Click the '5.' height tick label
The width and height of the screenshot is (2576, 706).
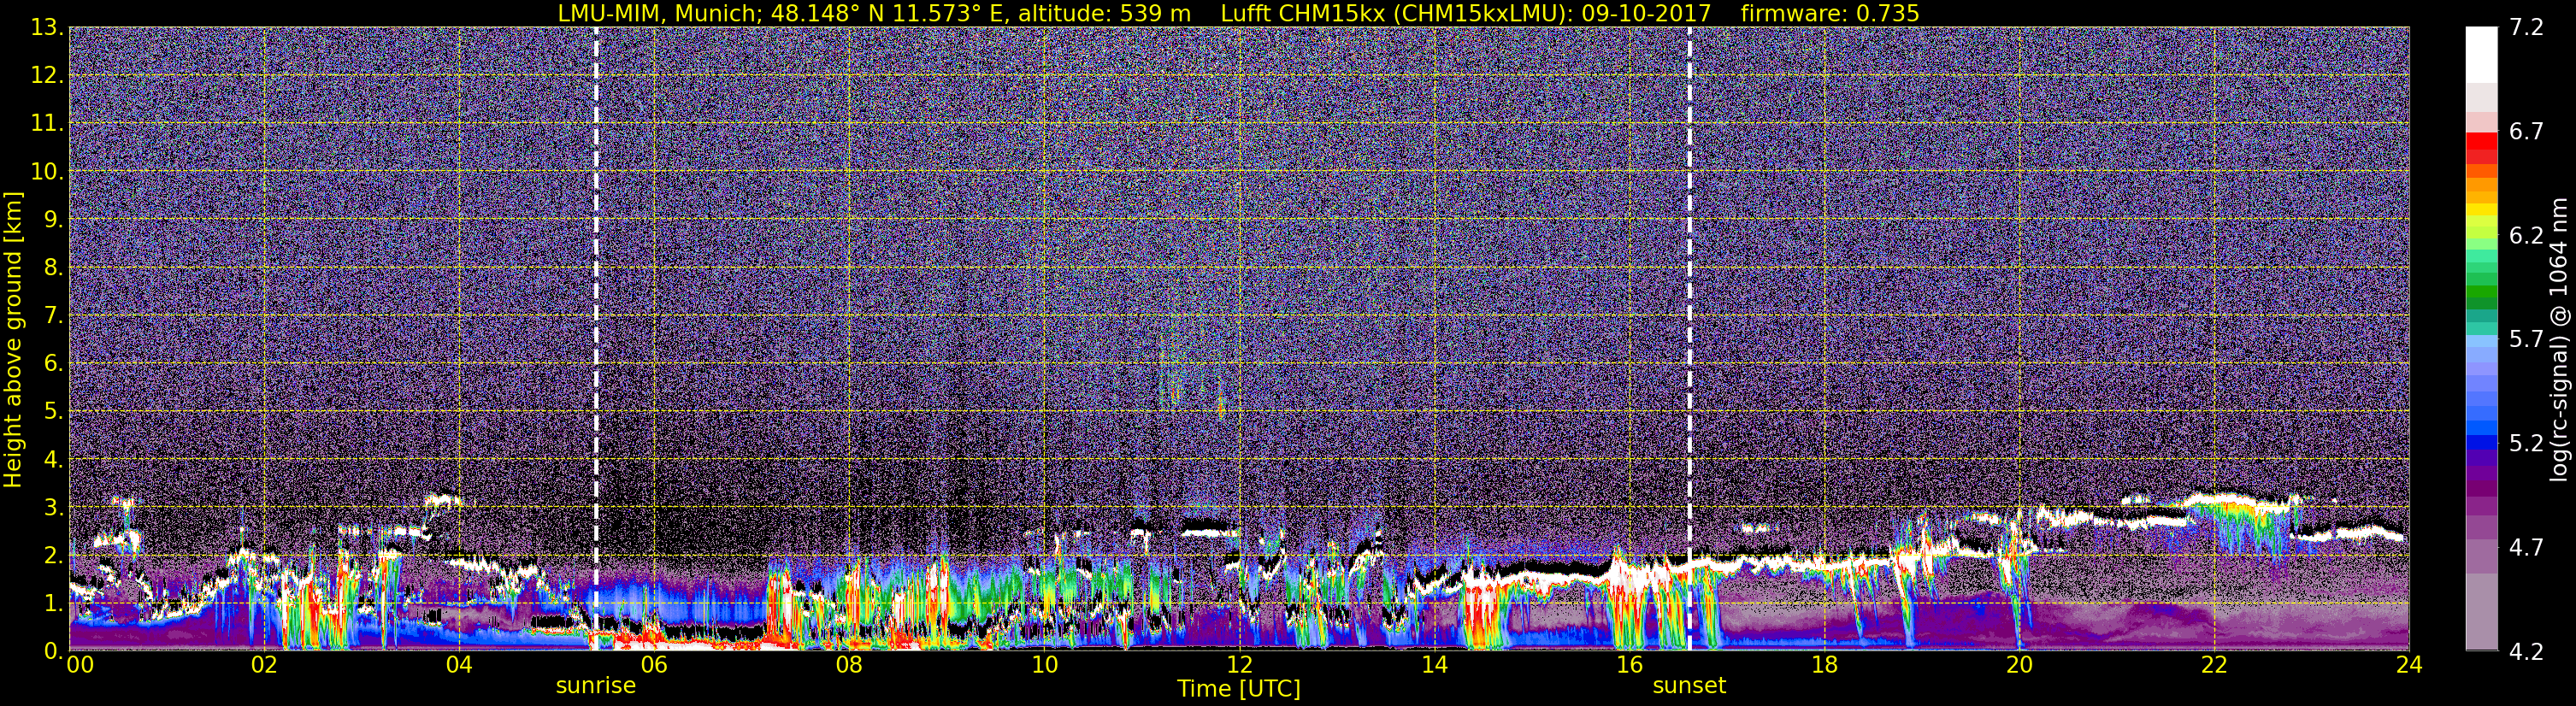(x=53, y=412)
